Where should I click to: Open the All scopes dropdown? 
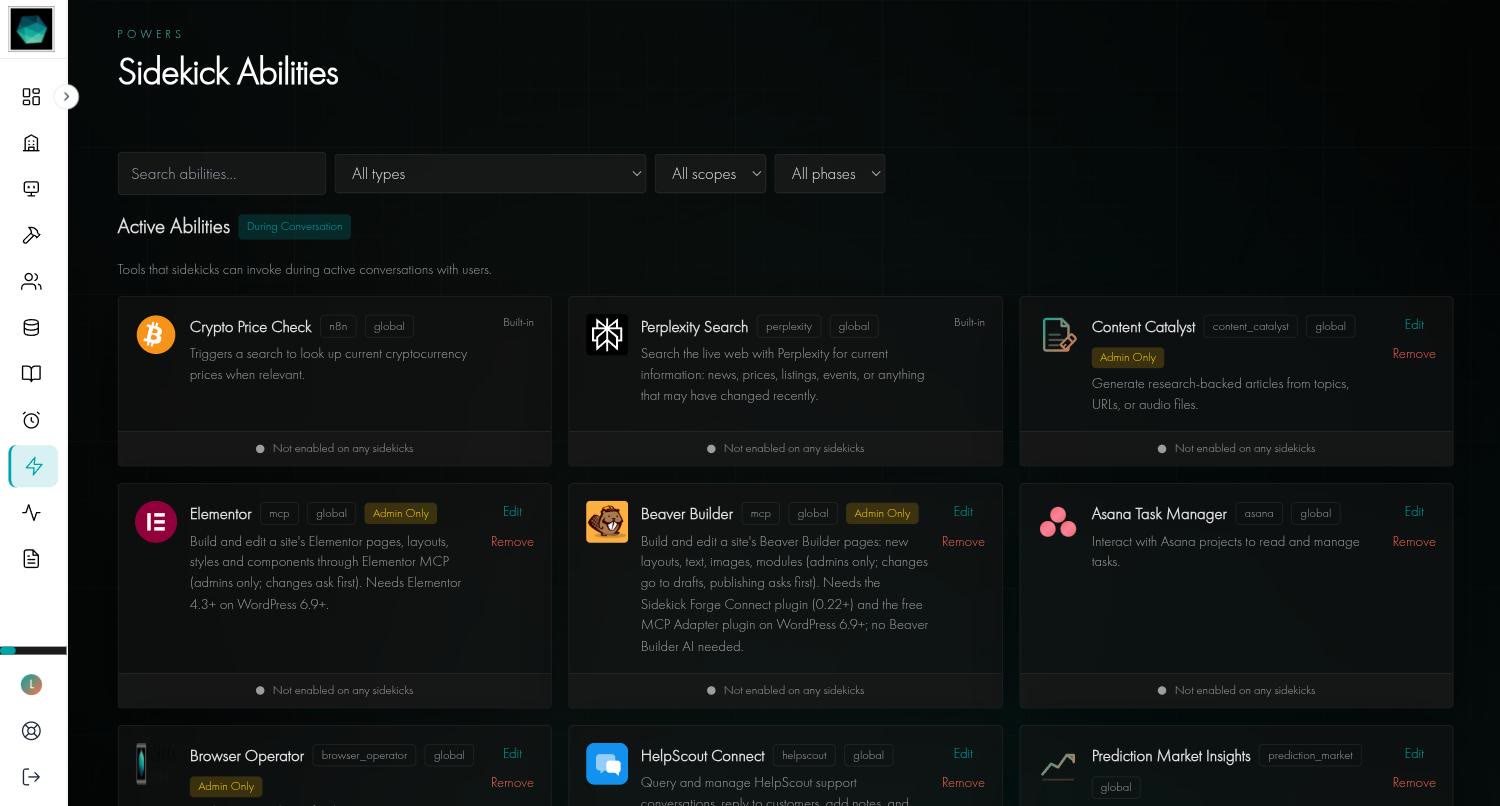coord(710,174)
